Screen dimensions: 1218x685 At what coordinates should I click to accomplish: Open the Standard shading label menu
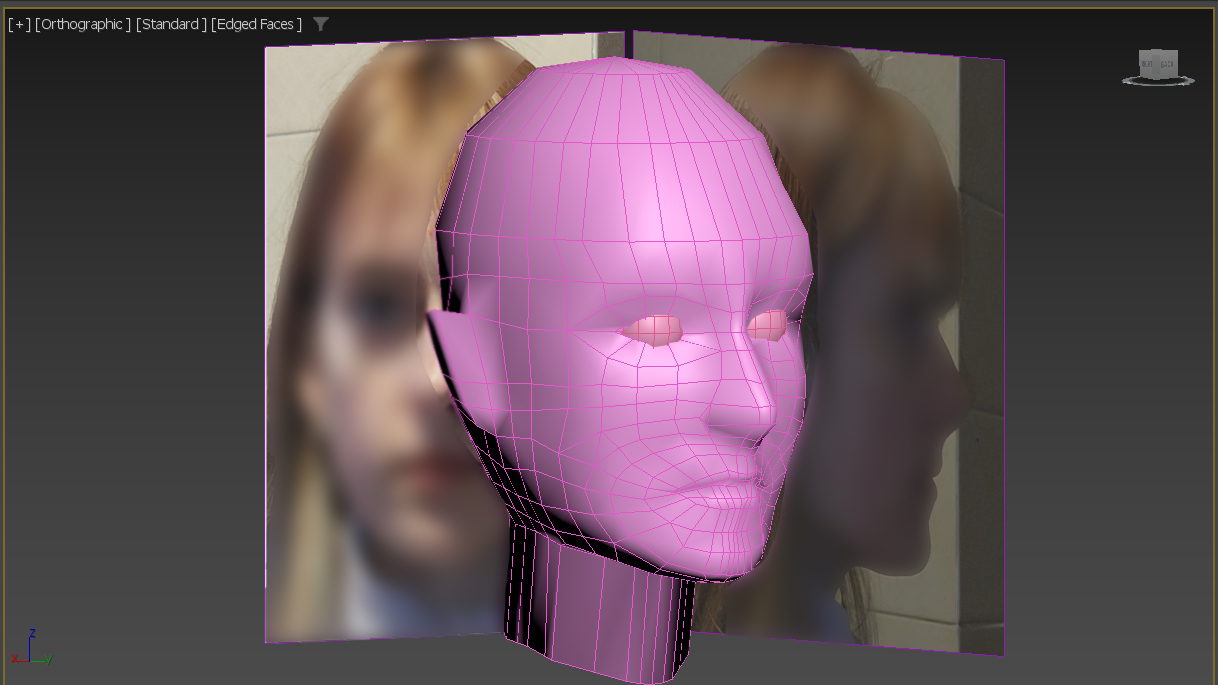click(x=171, y=24)
